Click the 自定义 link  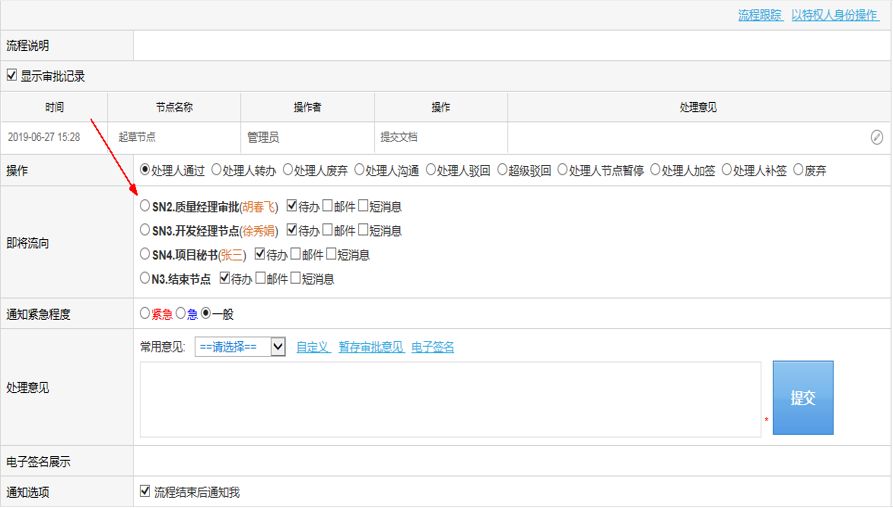pos(313,347)
